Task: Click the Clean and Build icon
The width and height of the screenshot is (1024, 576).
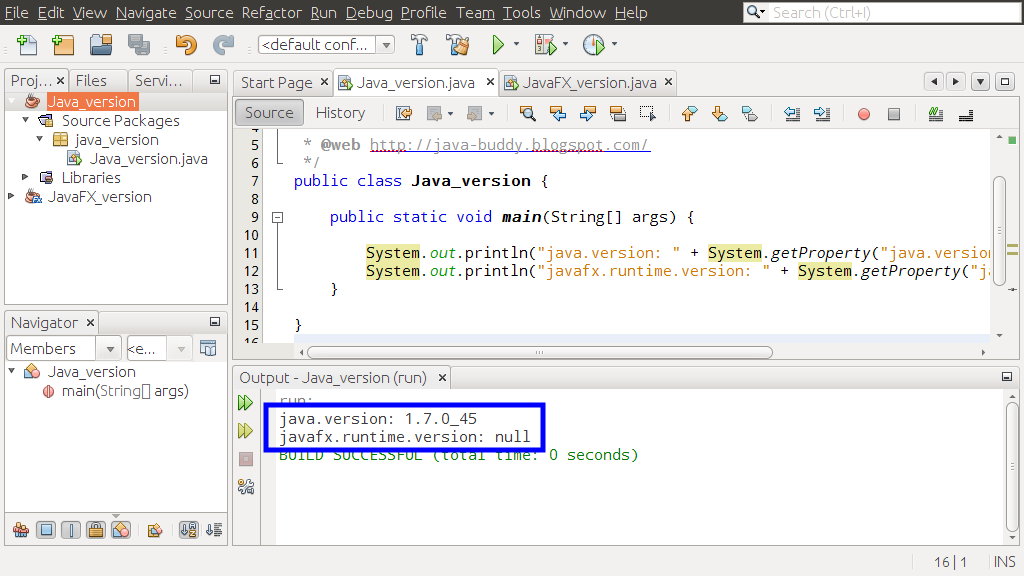Action: tap(458, 44)
